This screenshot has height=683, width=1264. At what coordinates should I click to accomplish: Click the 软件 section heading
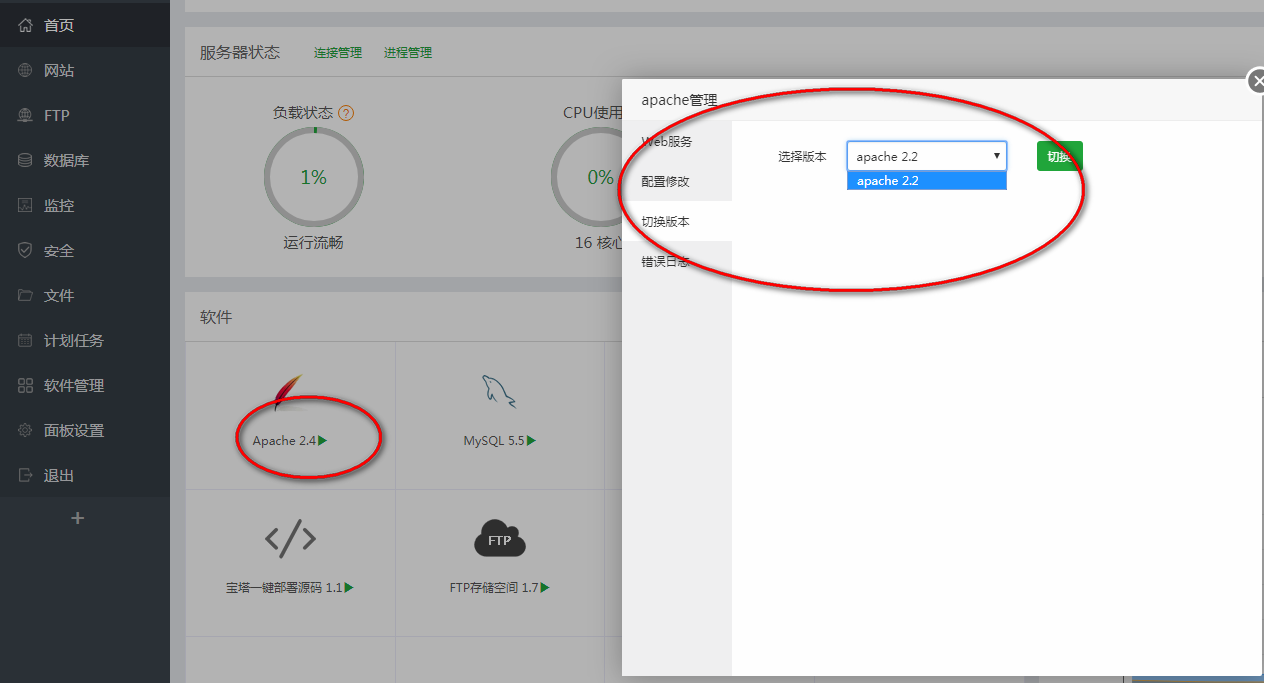(x=216, y=317)
